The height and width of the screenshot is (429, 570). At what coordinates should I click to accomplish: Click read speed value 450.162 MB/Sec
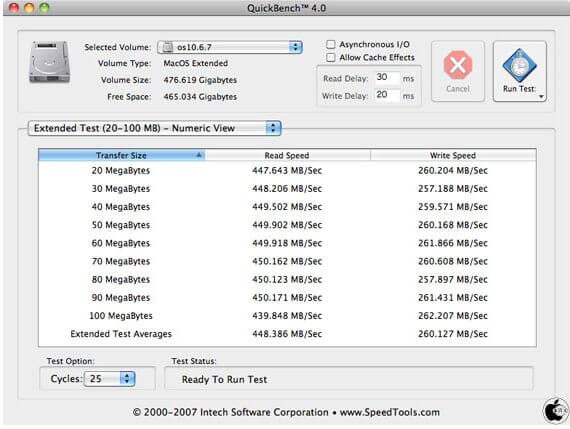[x=287, y=261]
